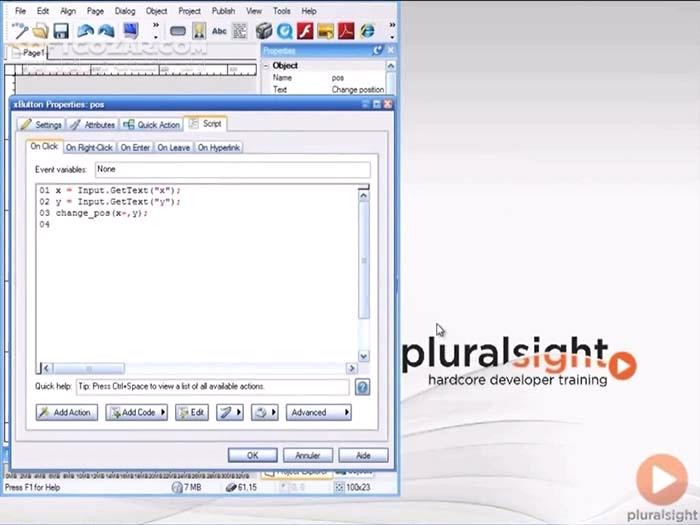Select the Flash object tool
This screenshot has height=525, width=700.
305,31
